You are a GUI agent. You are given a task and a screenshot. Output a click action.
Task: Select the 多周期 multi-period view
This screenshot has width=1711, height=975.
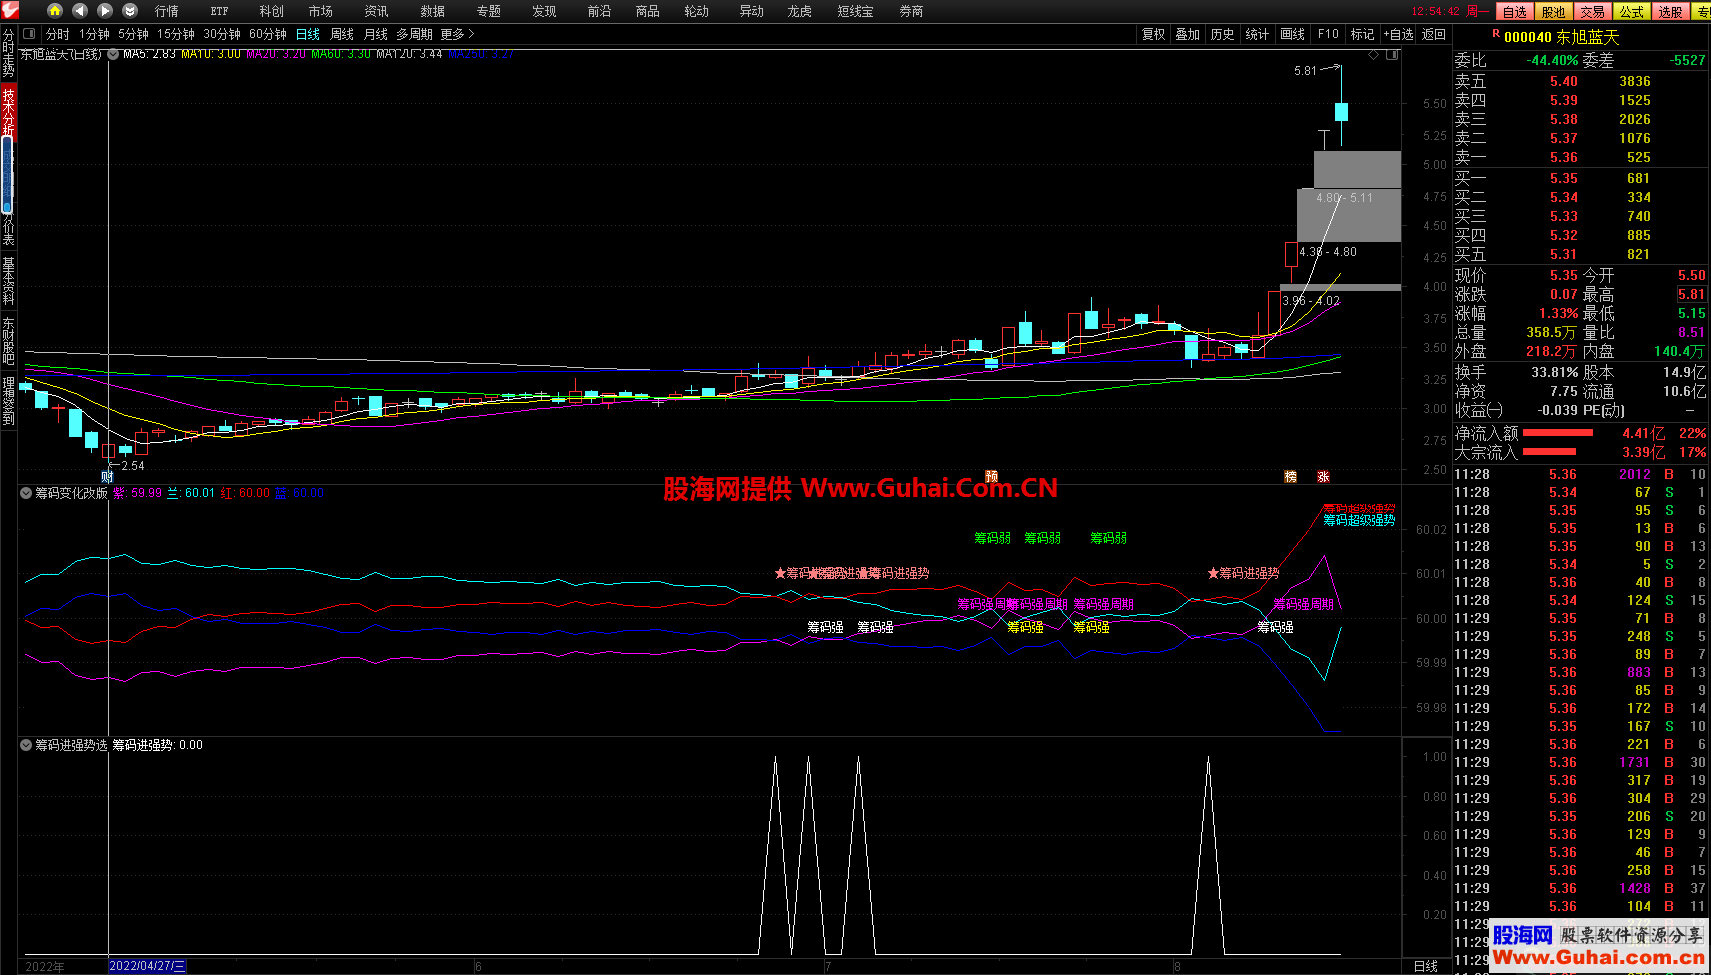[414, 34]
